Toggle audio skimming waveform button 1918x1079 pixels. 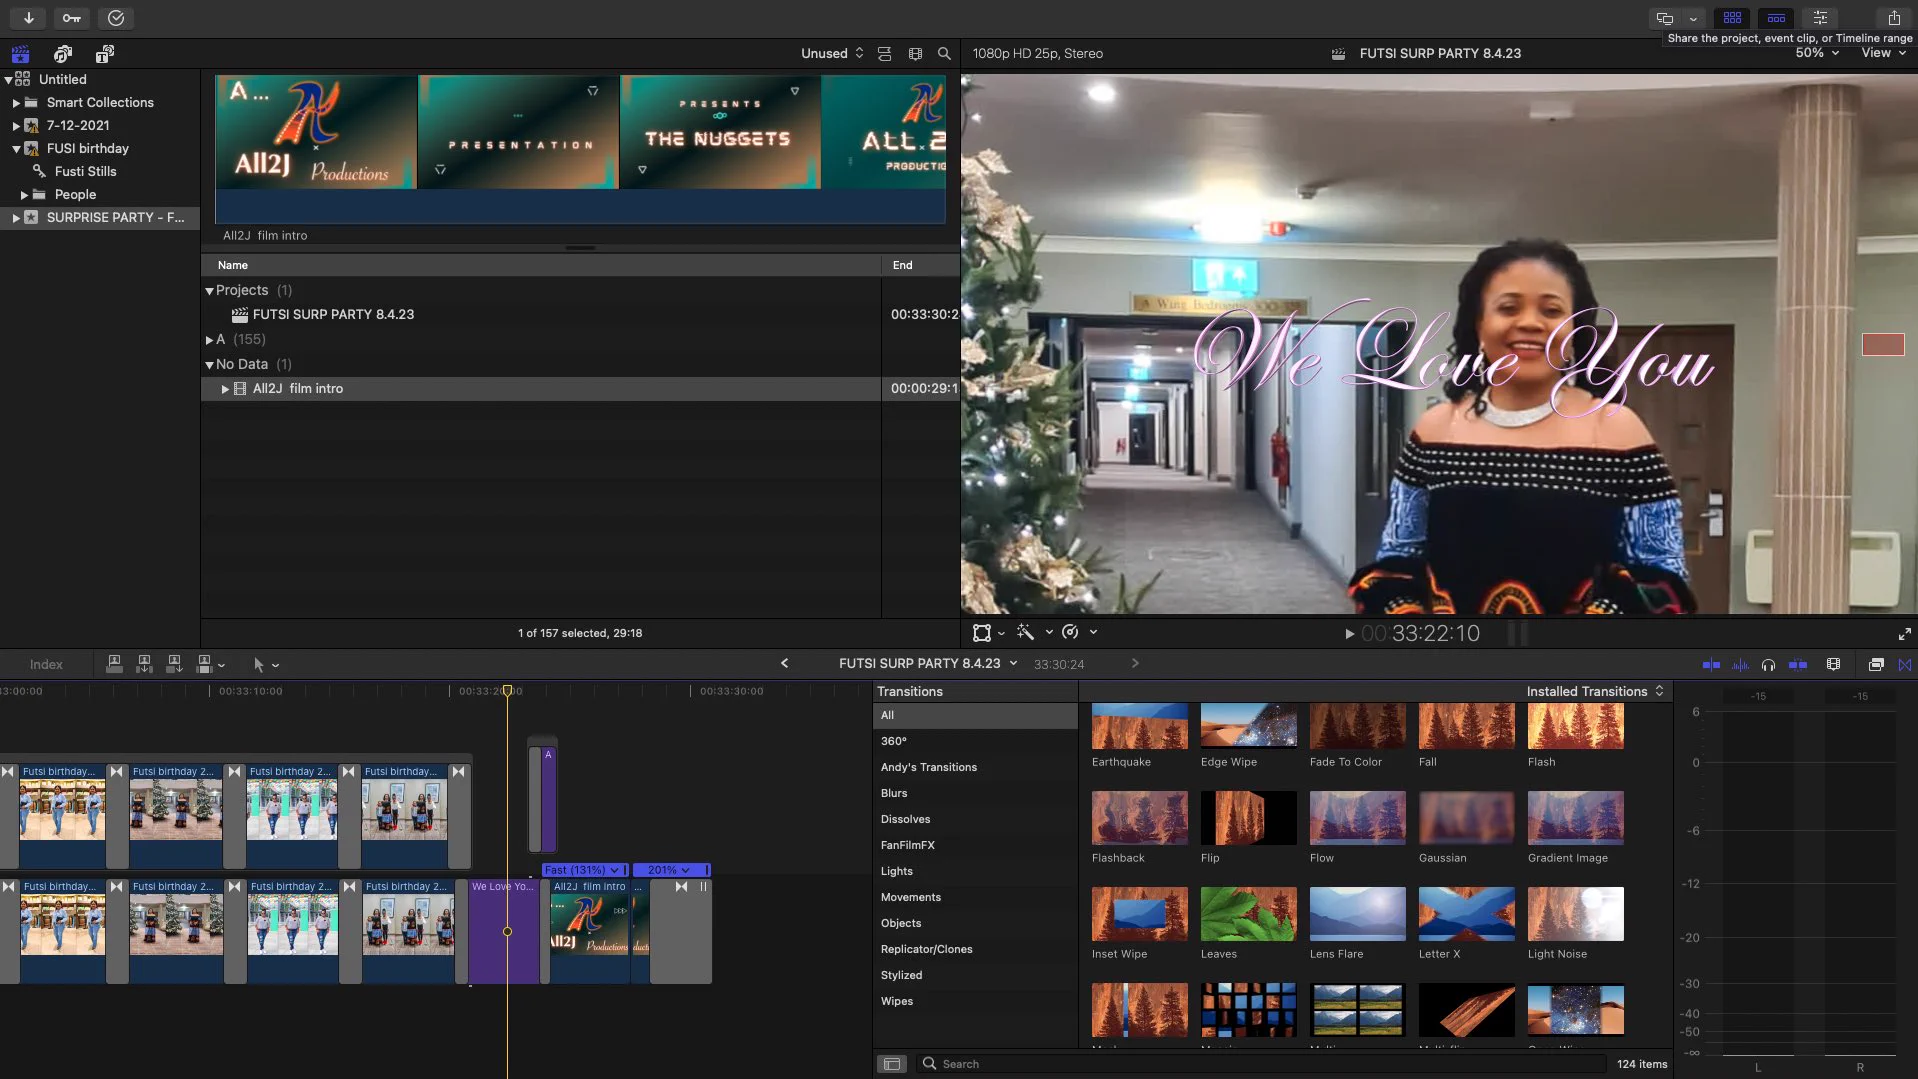pos(1740,664)
